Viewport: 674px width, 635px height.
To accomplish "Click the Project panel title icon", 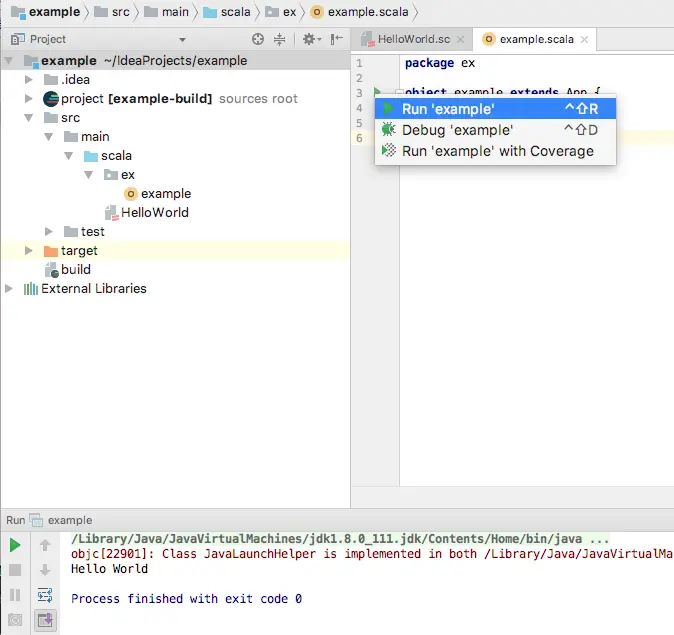I will (x=17, y=39).
